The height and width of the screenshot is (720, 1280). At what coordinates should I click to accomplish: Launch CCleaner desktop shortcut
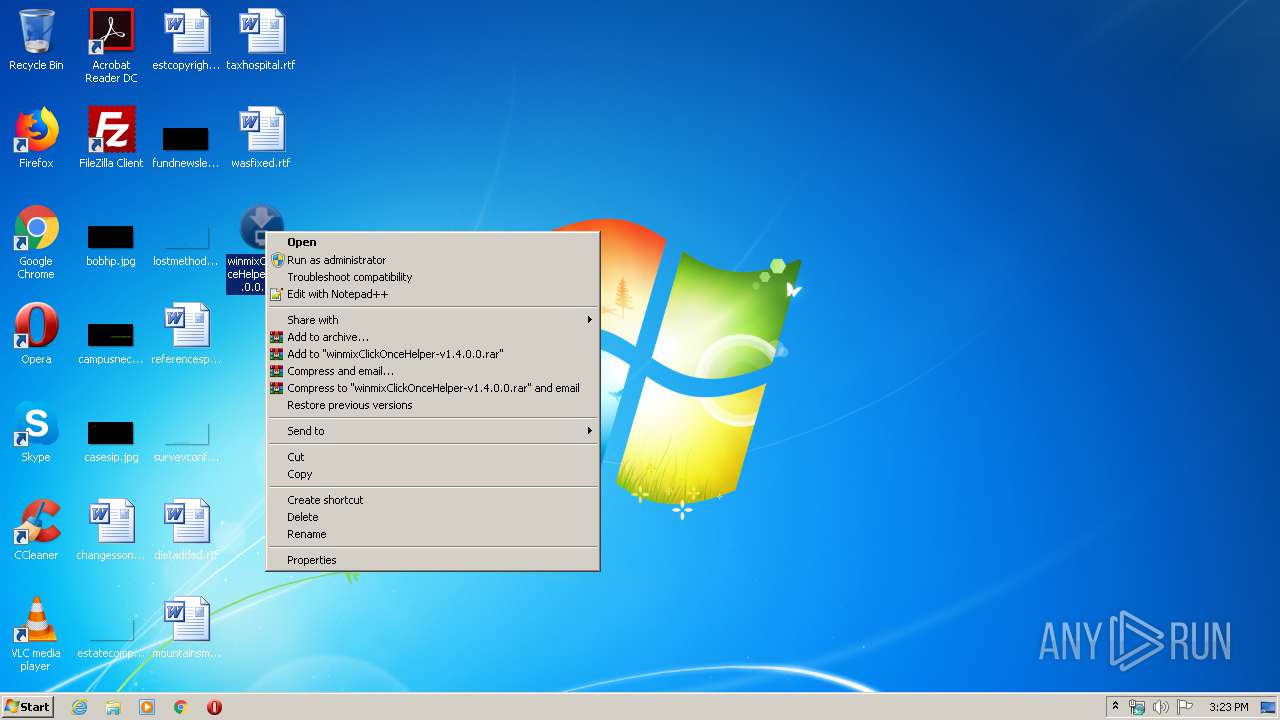click(36, 530)
